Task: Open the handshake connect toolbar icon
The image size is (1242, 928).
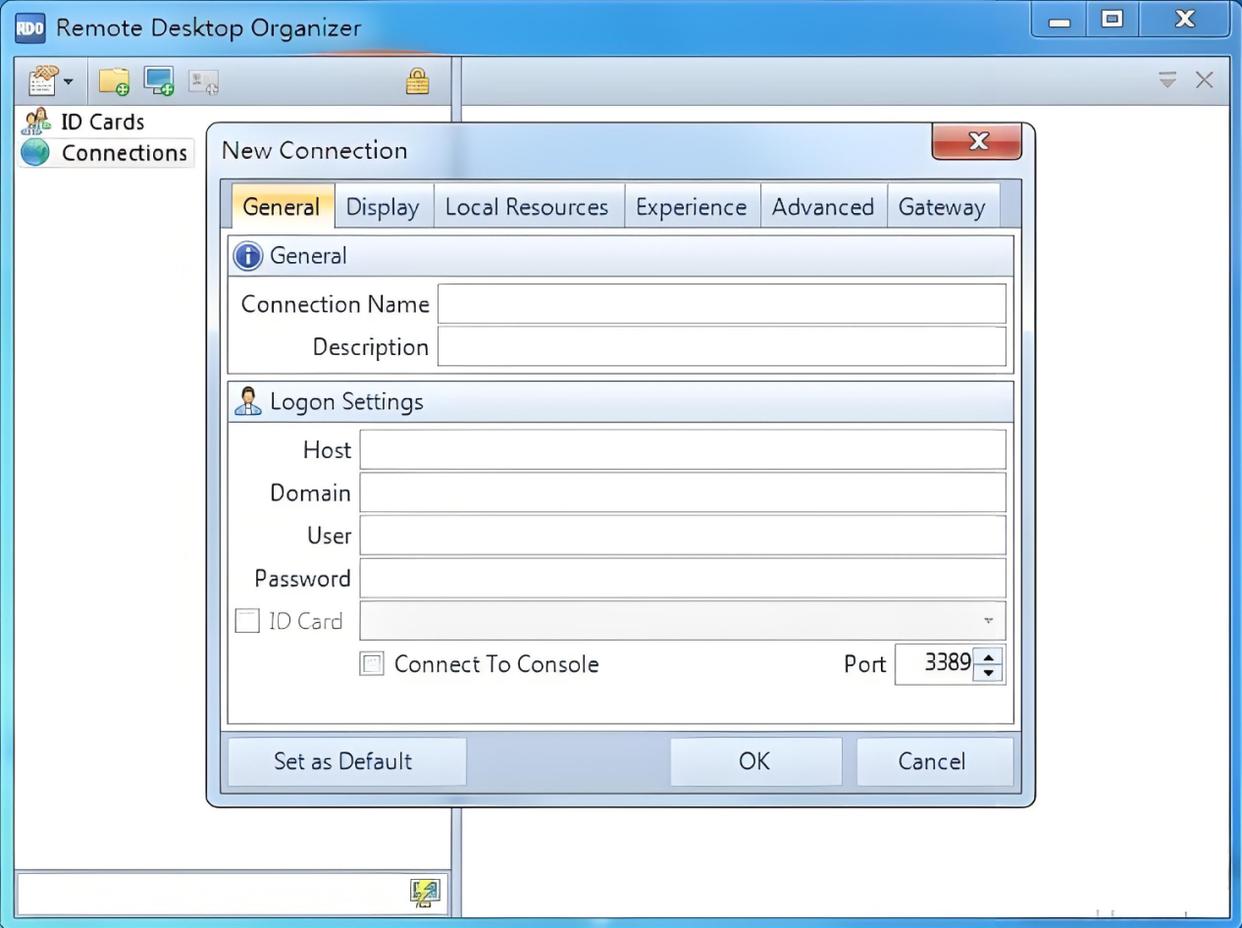Action: coord(42,81)
